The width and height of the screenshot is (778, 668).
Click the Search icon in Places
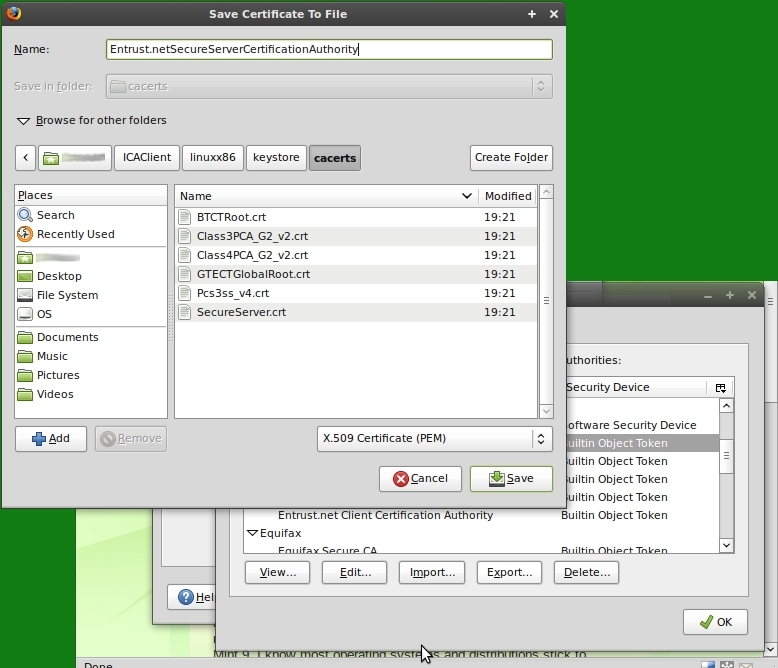coord(26,215)
